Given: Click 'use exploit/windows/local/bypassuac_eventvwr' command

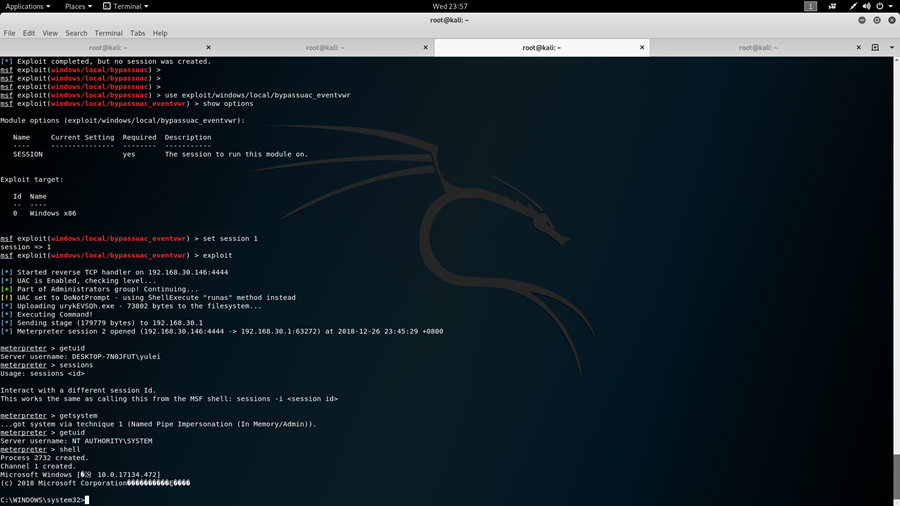Looking at the screenshot, I should click(x=257, y=95).
